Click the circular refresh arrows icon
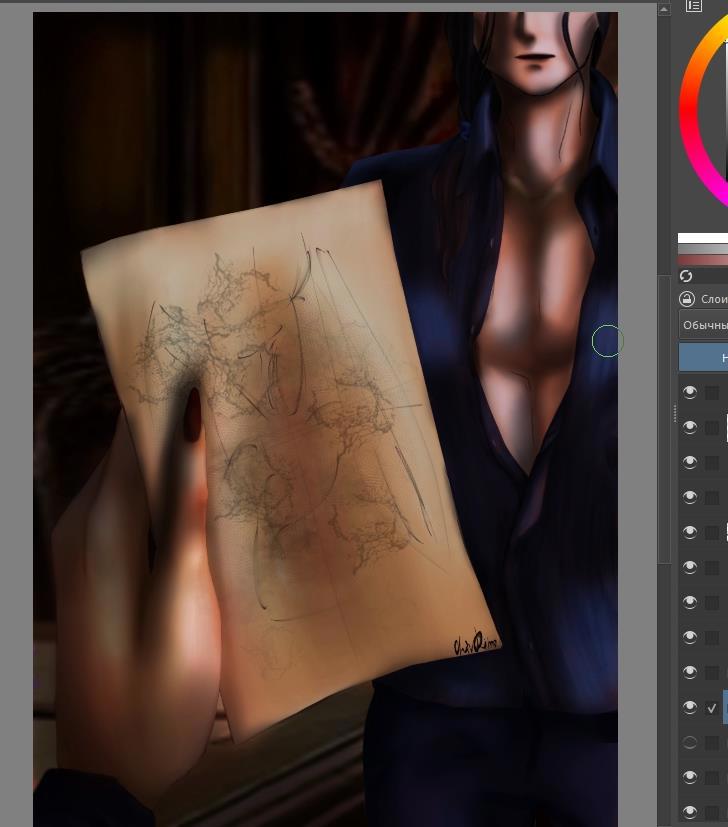 [686, 276]
